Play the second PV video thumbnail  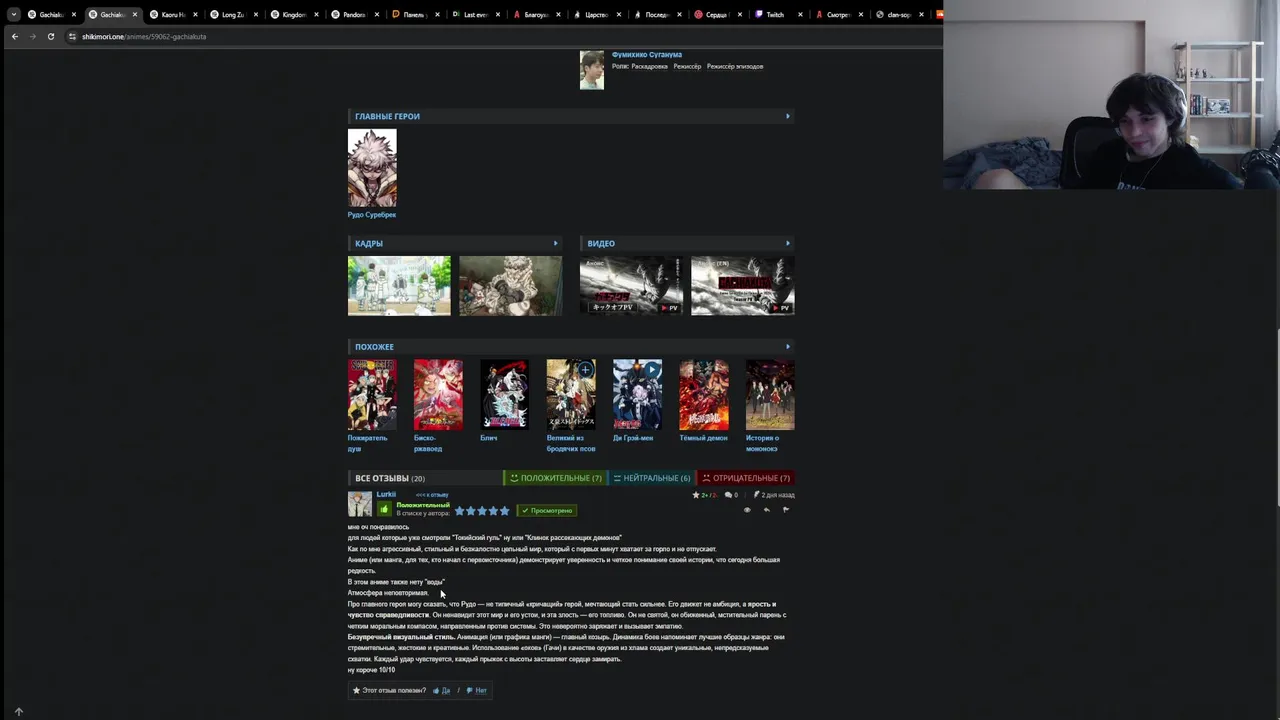(743, 286)
